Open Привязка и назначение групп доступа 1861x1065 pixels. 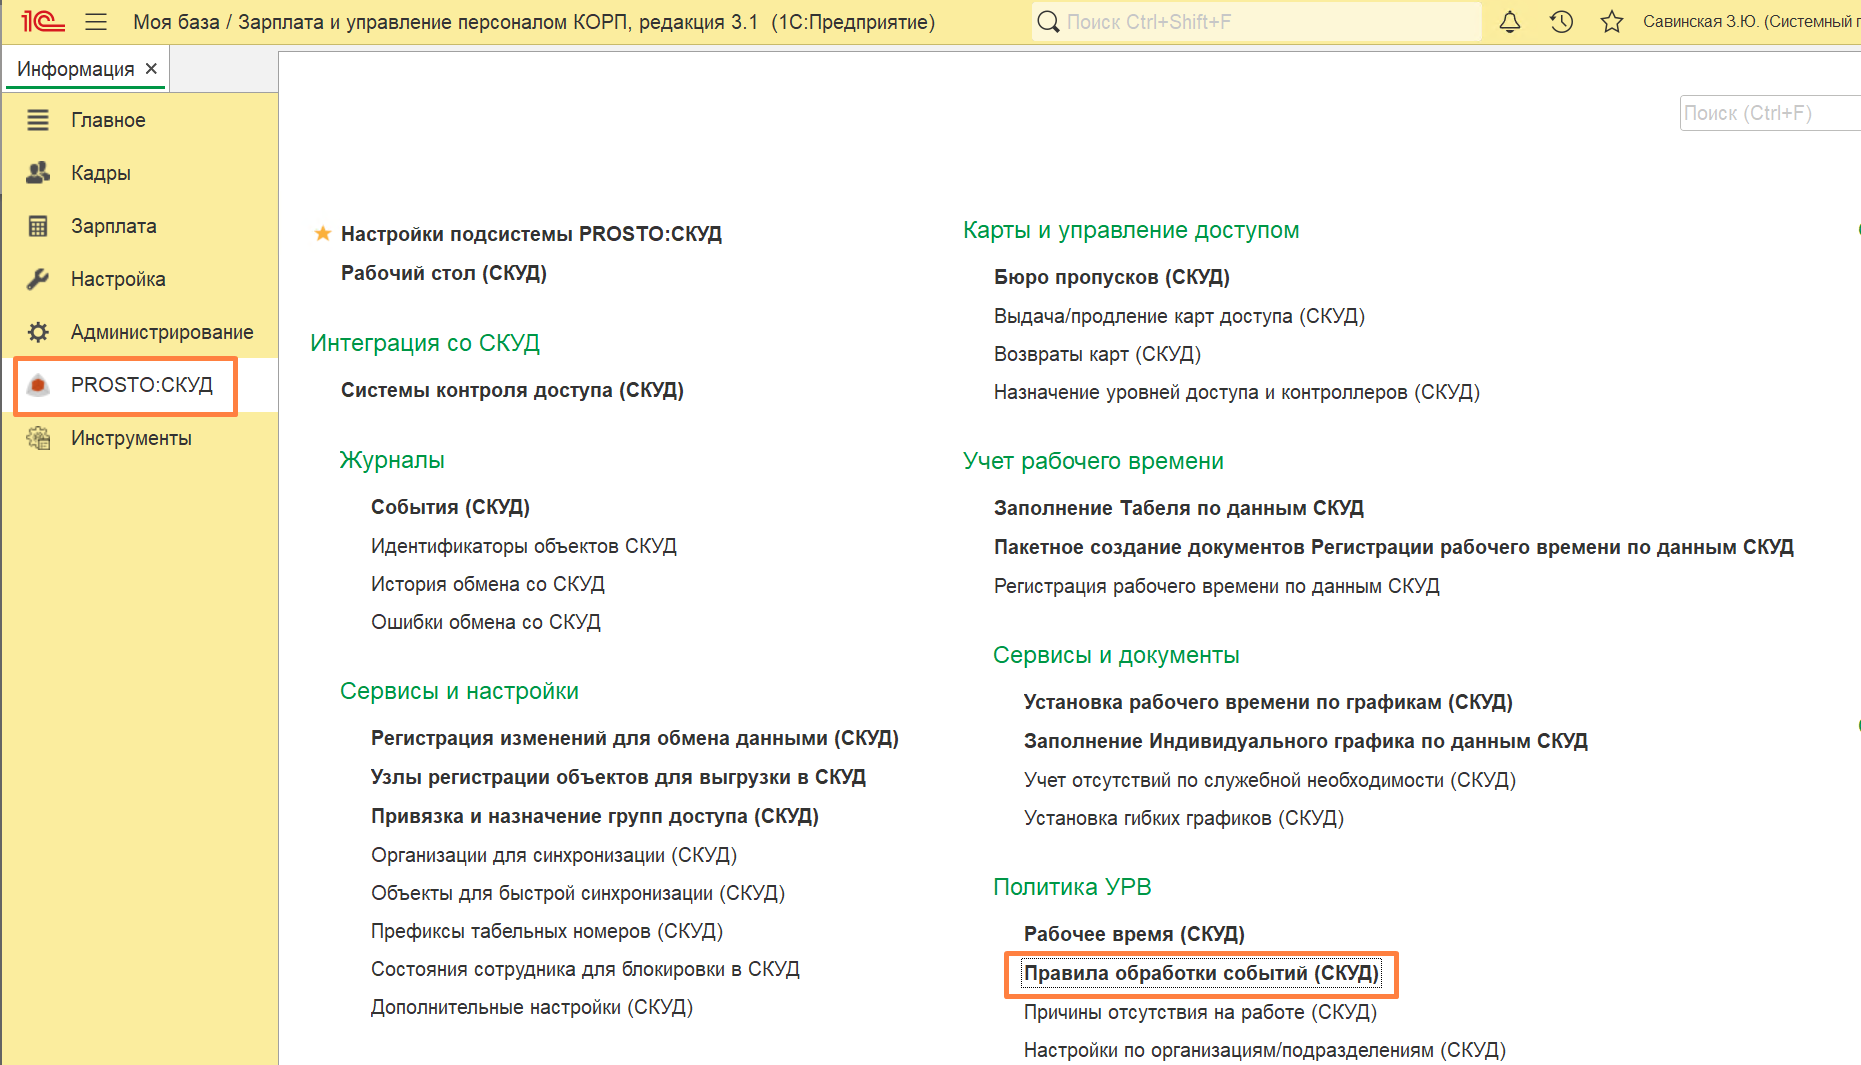595,816
